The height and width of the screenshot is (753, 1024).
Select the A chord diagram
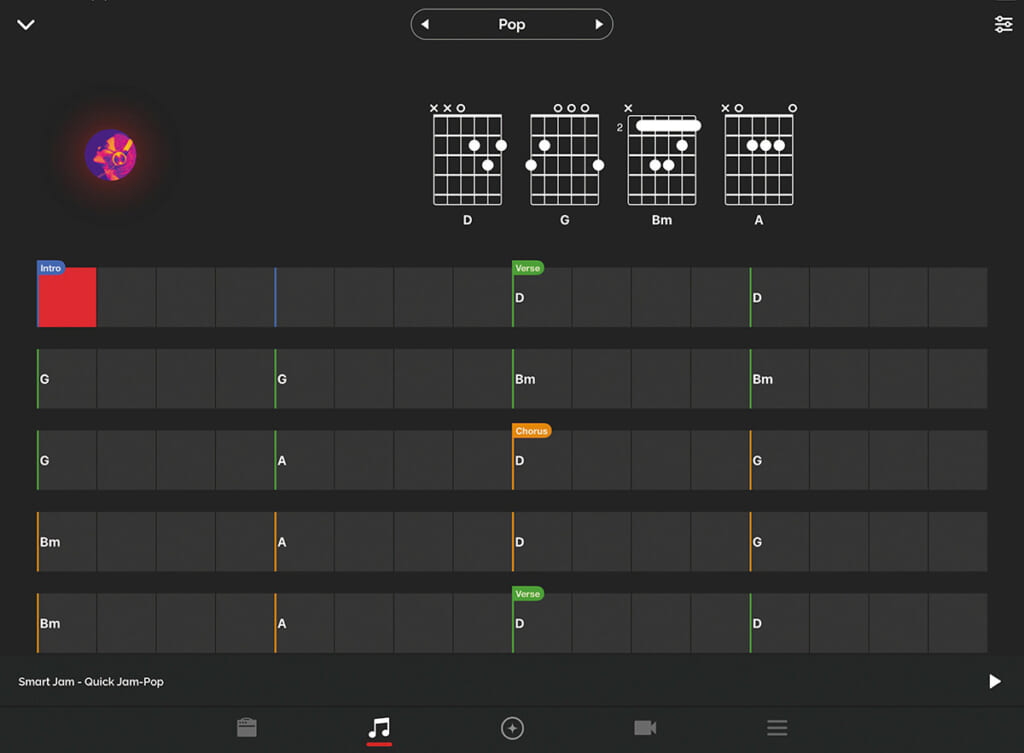pos(758,160)
